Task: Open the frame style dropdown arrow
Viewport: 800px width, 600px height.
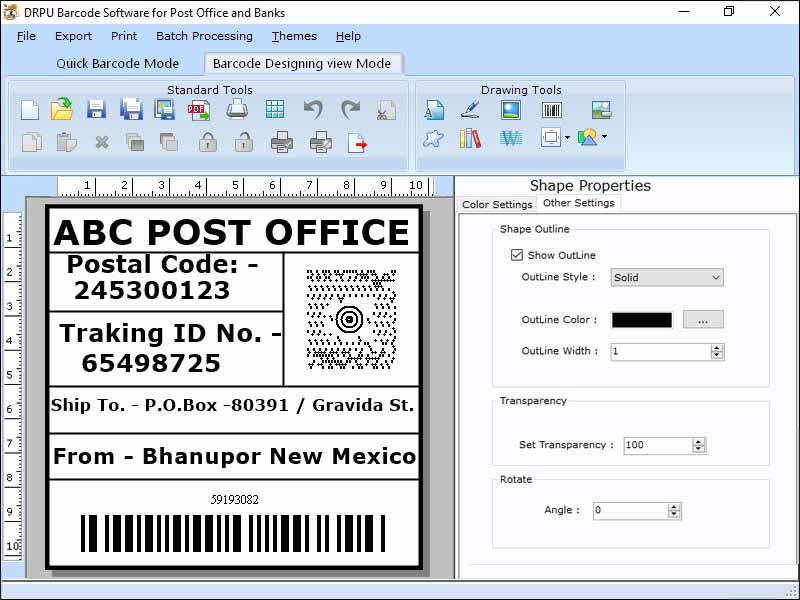Action: pos(567,137)
